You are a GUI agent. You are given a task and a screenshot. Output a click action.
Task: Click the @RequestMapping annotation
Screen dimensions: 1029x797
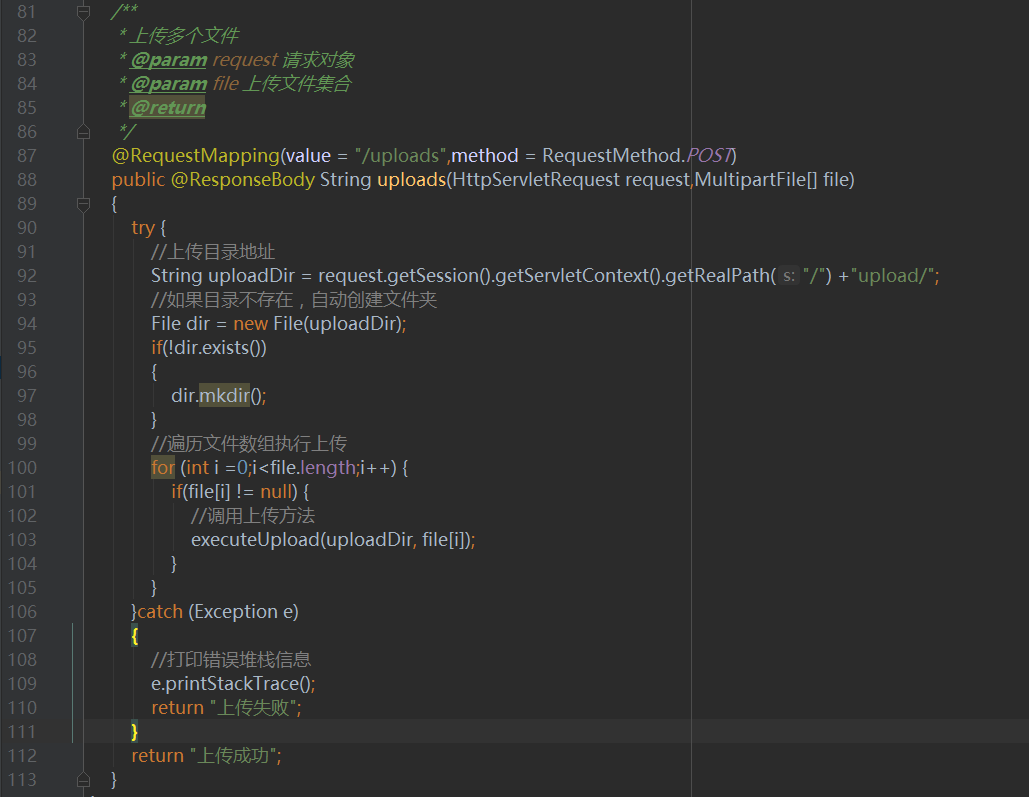pos(196,156)
